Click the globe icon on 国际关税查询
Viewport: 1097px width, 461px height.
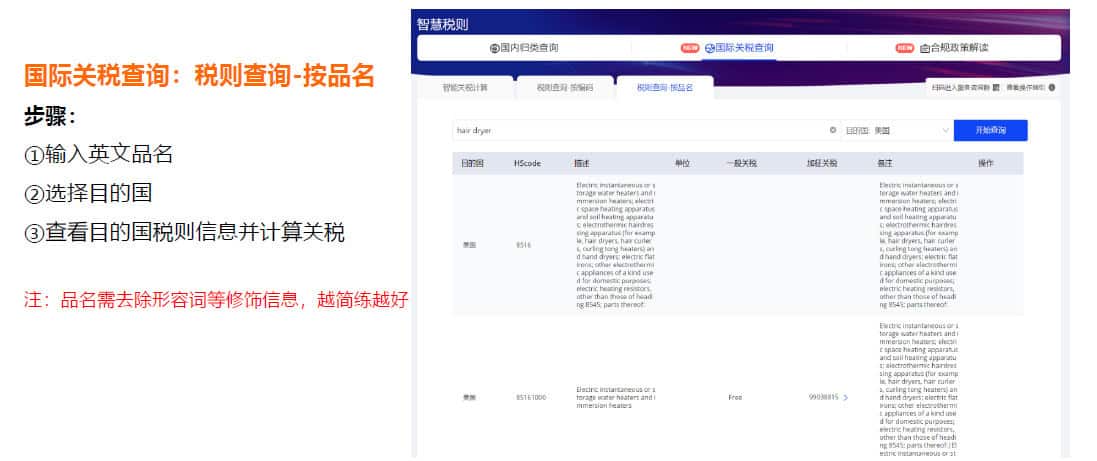710,48
